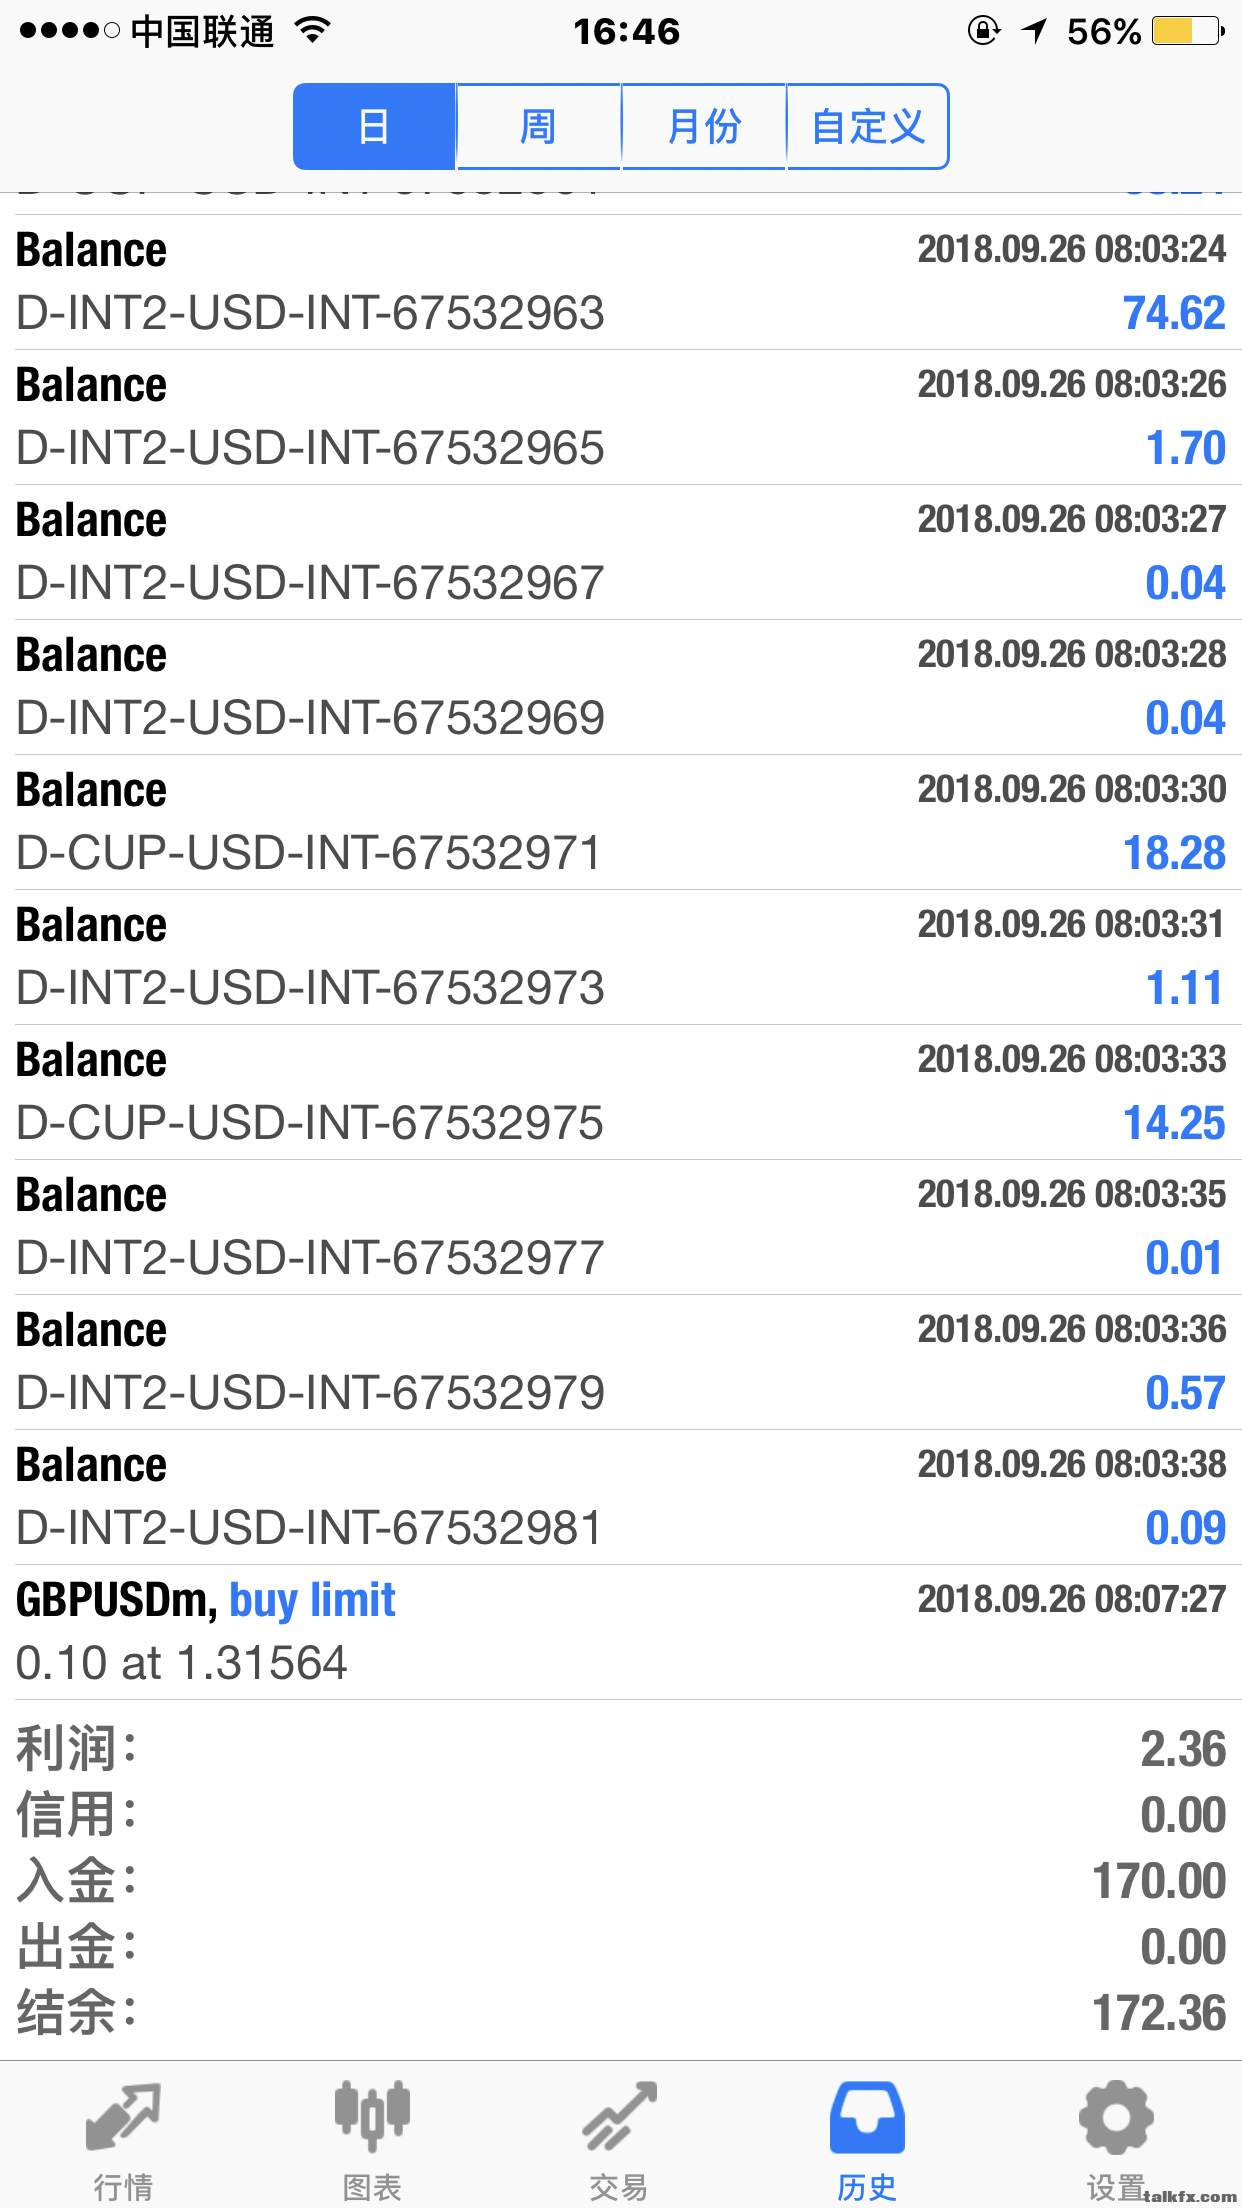Viewport: 1242px width, 2208px height.
Task: Tap the 16:46 clock in status bar
Action: (x=626, y=31)
